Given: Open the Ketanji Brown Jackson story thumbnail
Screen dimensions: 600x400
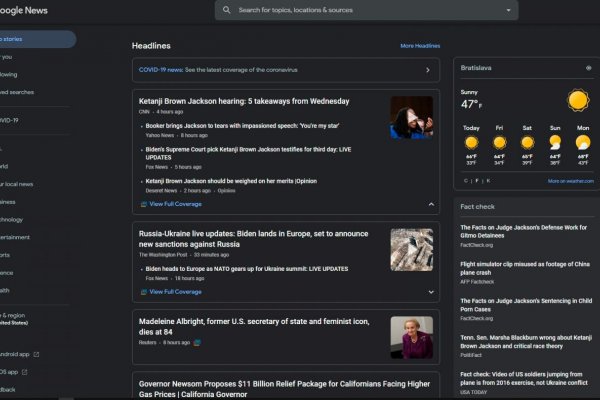Looking at the screenshot, I should [x=412, y=118].
